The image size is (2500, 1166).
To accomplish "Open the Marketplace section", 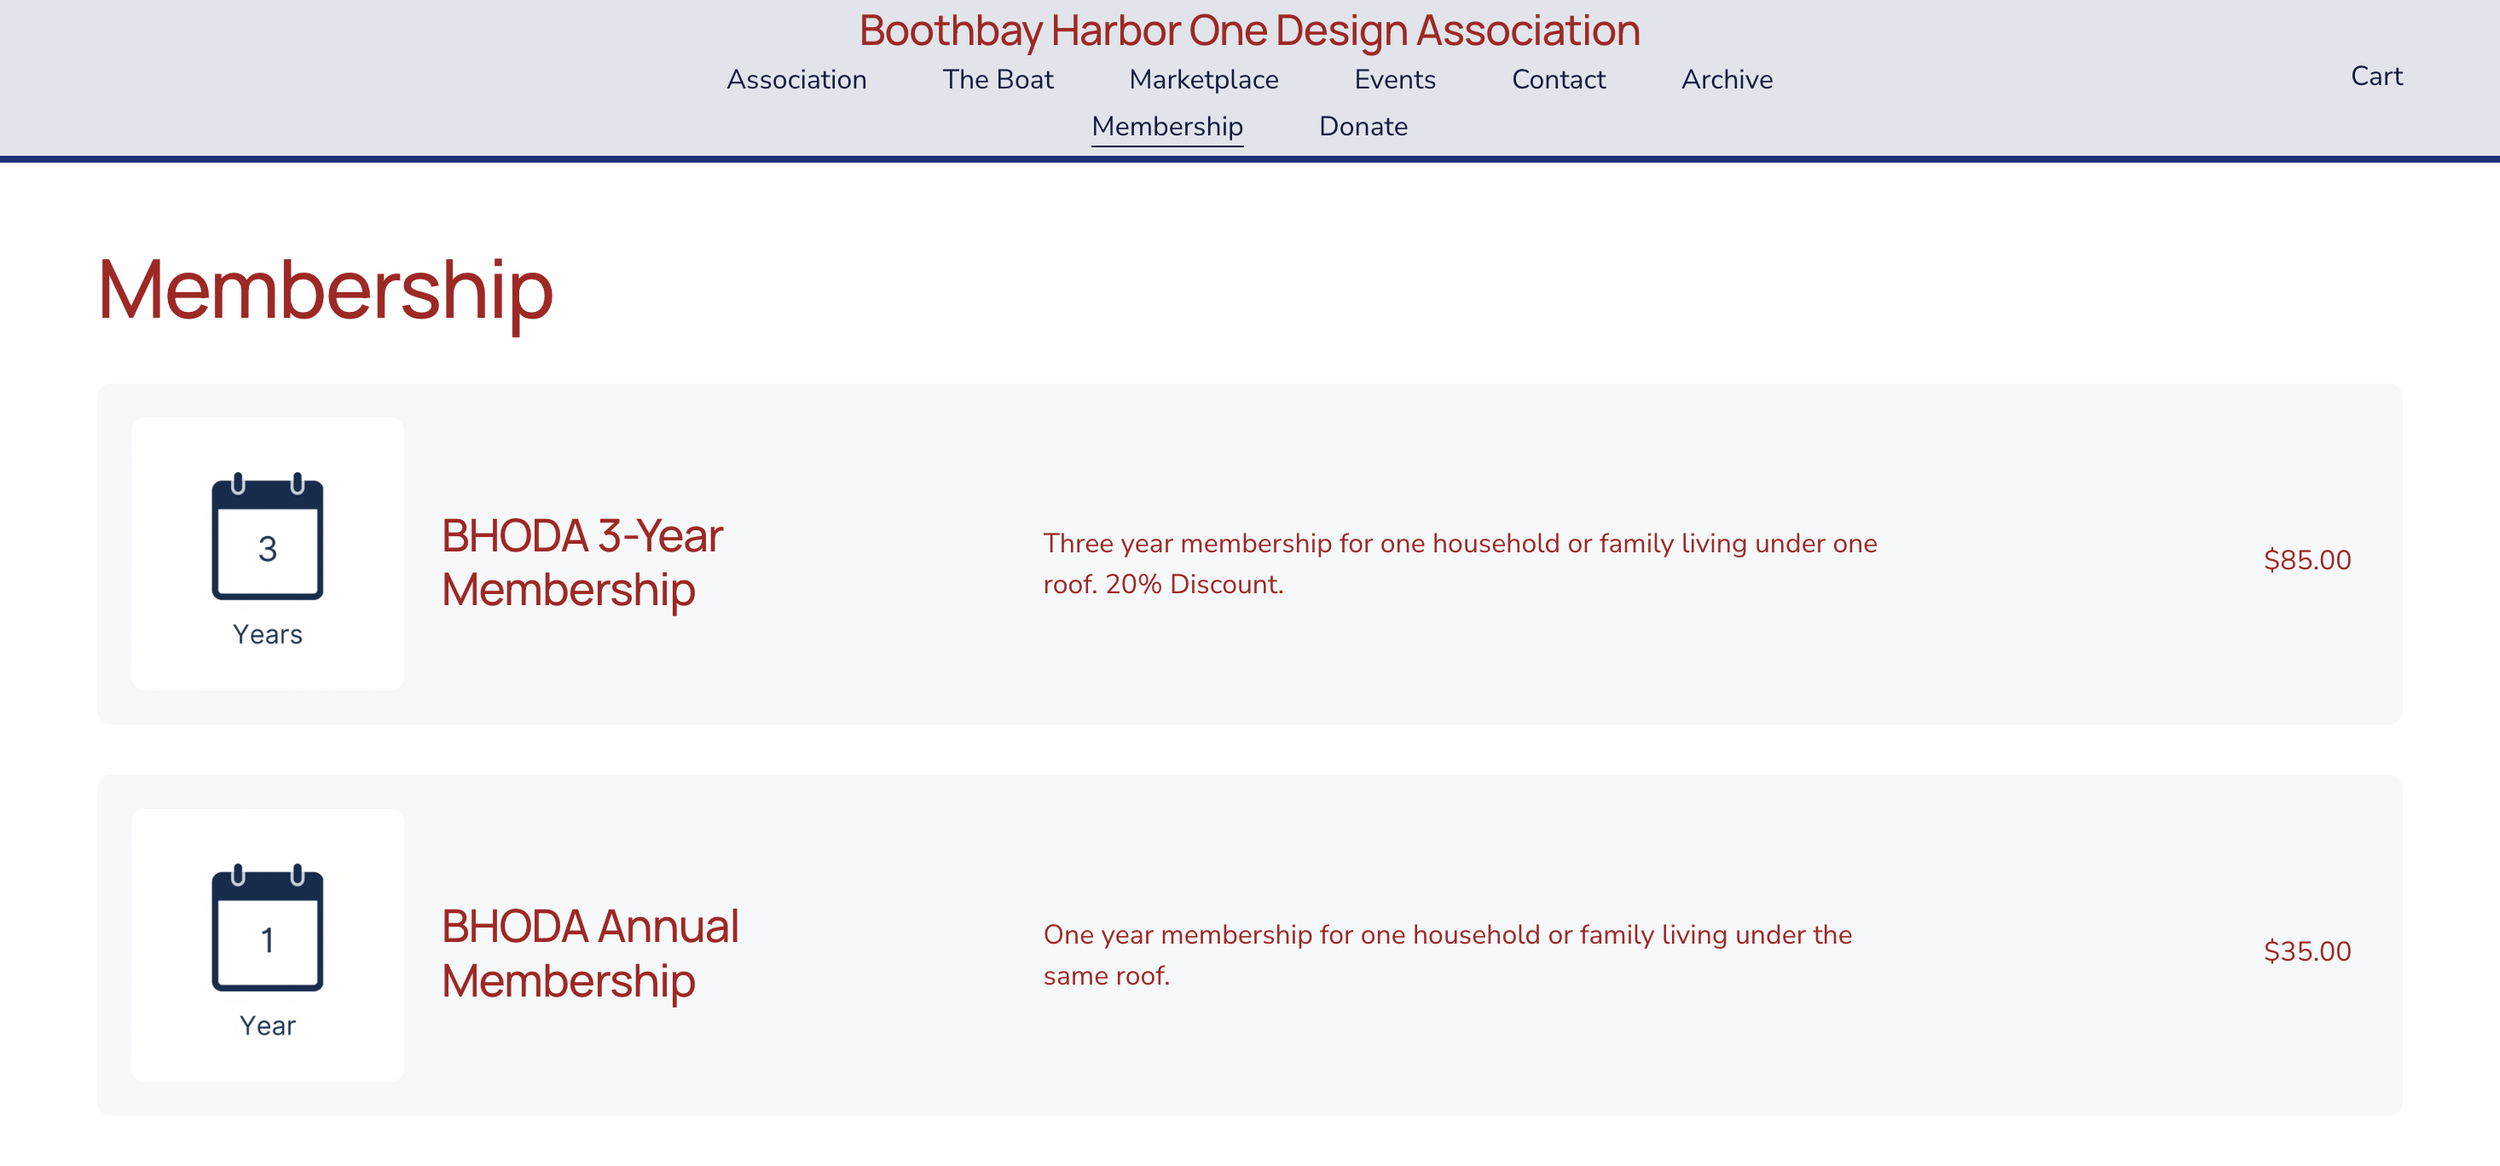I will coord(1204,79).
